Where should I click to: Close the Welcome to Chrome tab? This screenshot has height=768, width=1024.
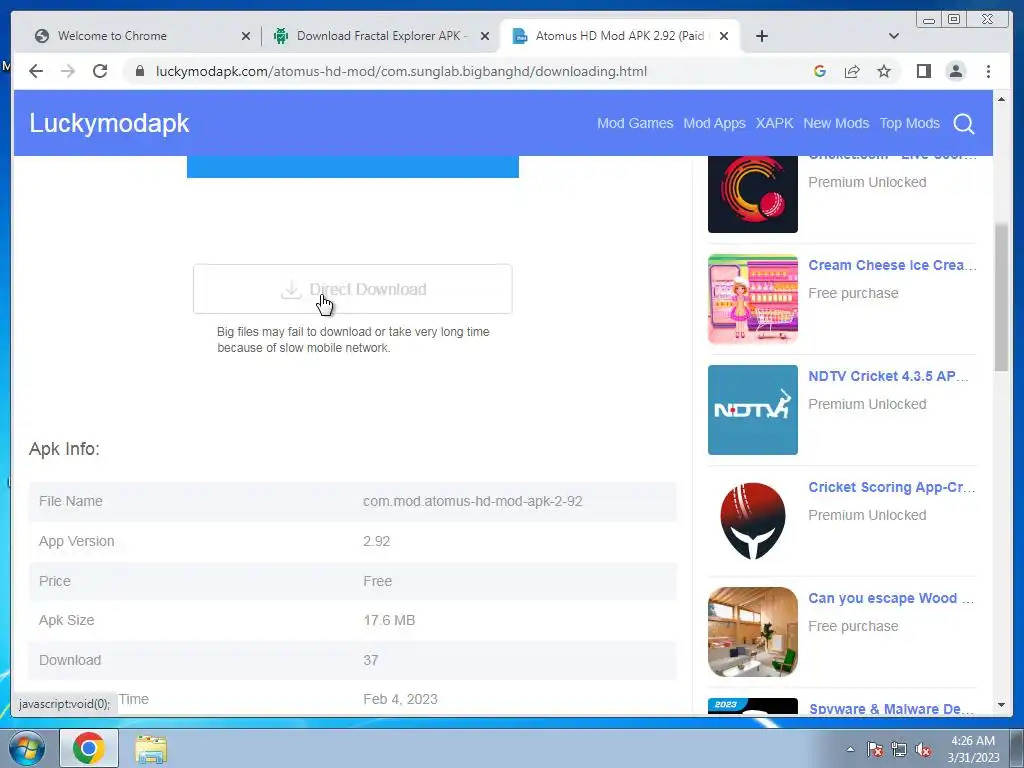pyautogui.click(x=246, y=36)
